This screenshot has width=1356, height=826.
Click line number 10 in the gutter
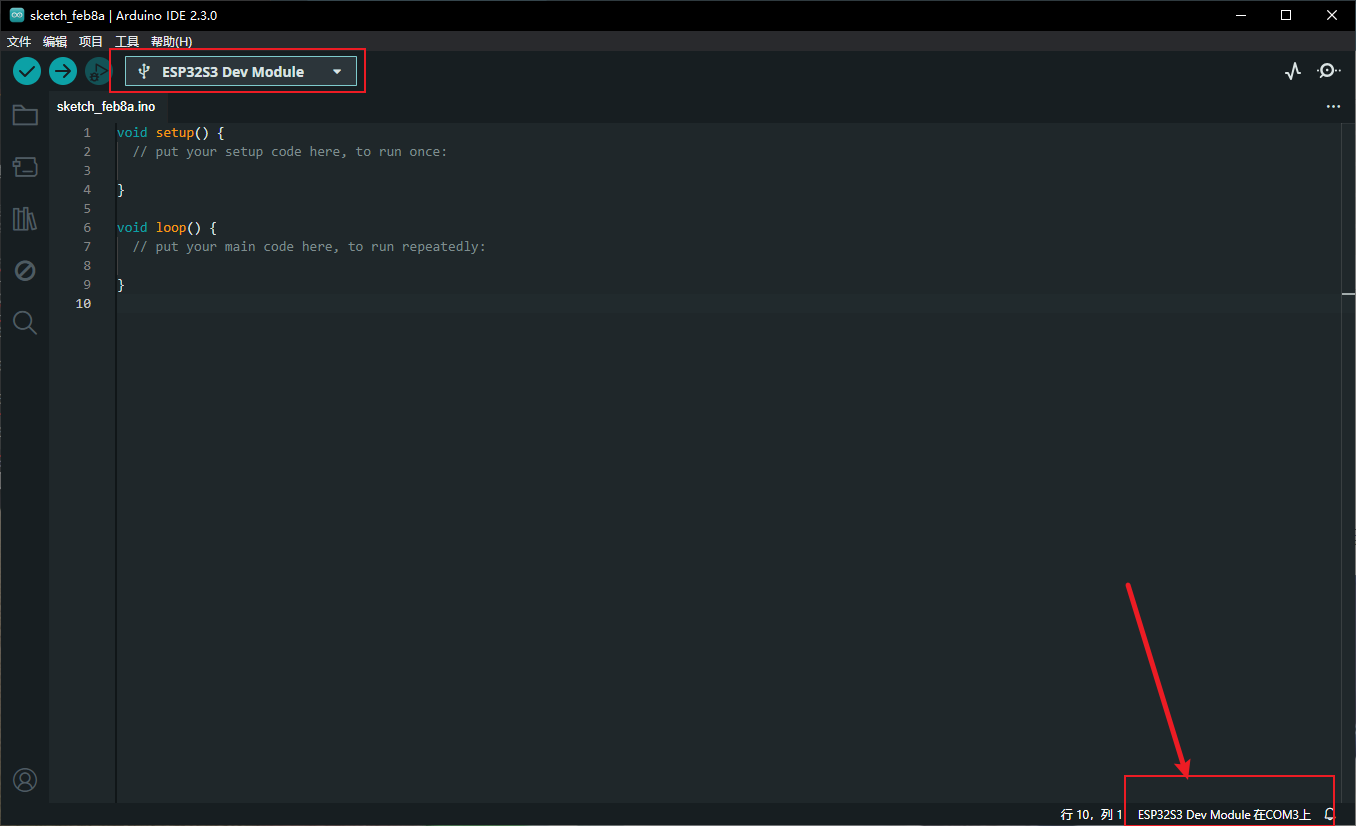83,303
